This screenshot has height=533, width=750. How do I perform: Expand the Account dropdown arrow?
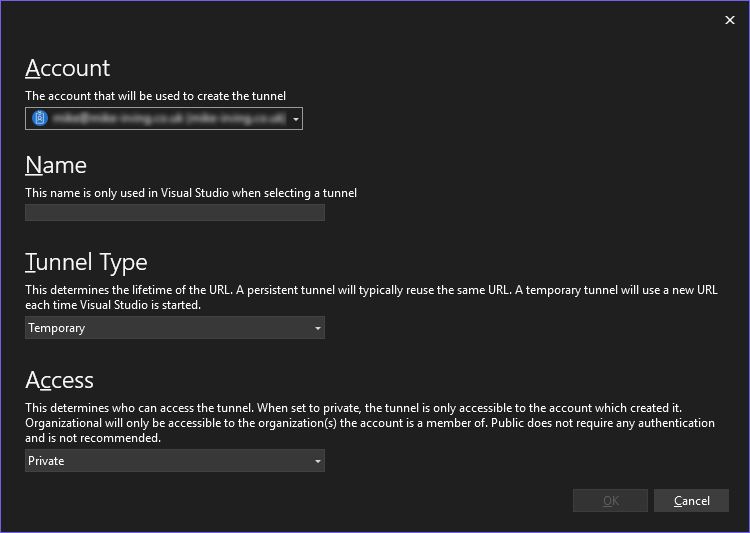(296, 119)
